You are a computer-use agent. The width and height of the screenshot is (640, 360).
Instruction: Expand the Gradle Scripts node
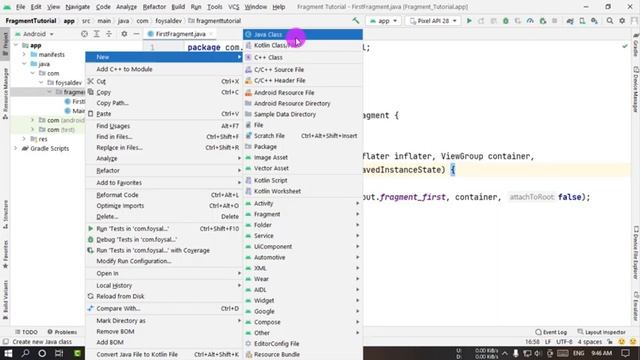(16, 149)
